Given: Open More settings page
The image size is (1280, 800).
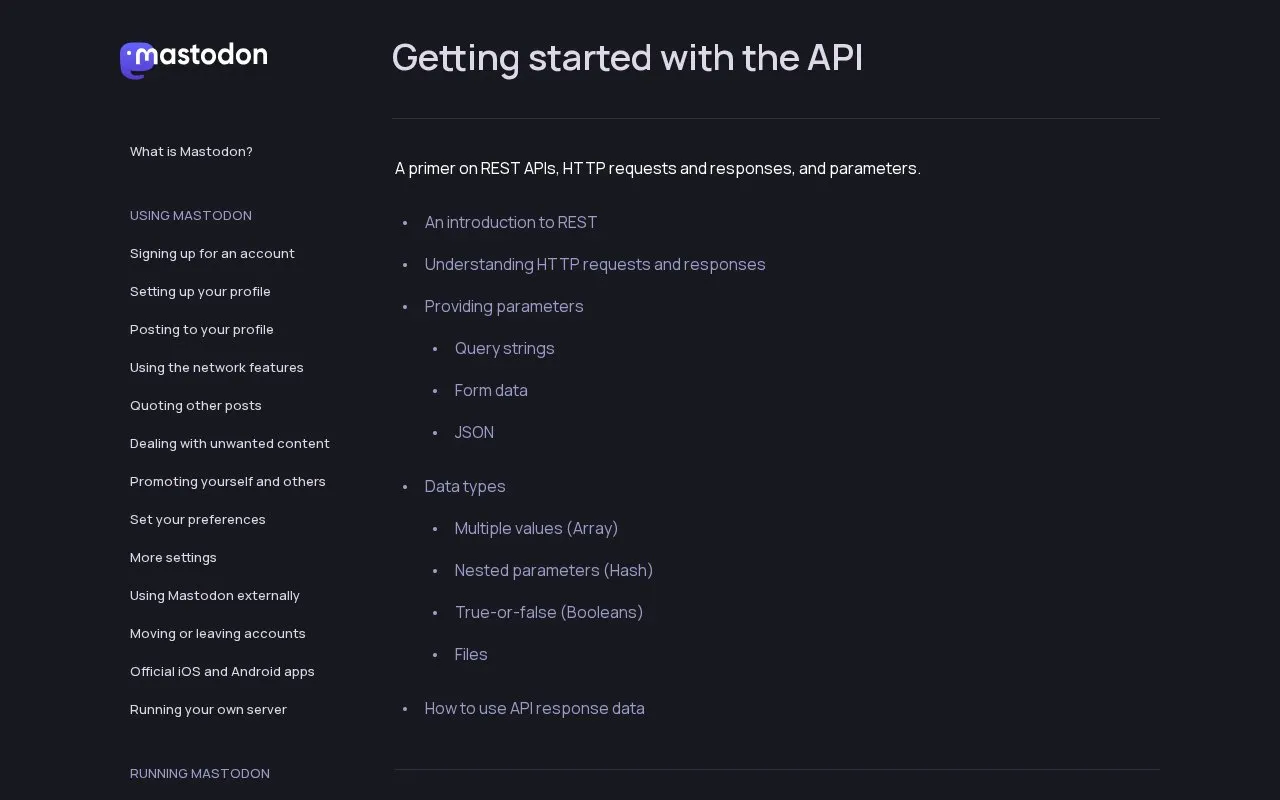Looking at the screenshot, I should tap(173, 558).
